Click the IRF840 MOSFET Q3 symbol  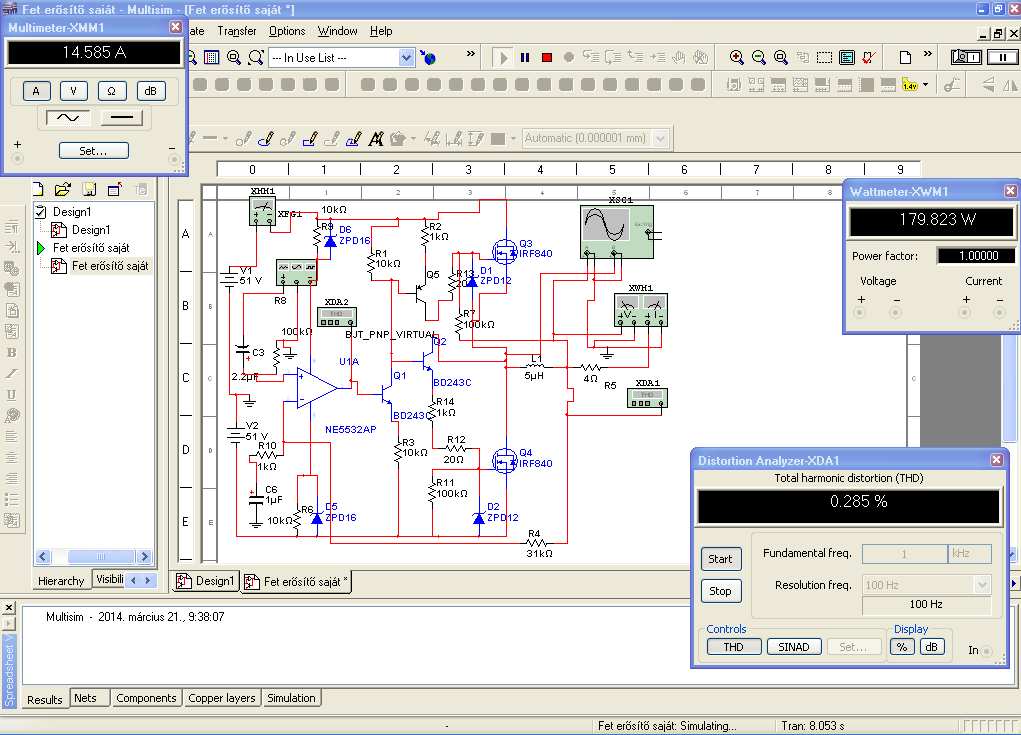506,250
